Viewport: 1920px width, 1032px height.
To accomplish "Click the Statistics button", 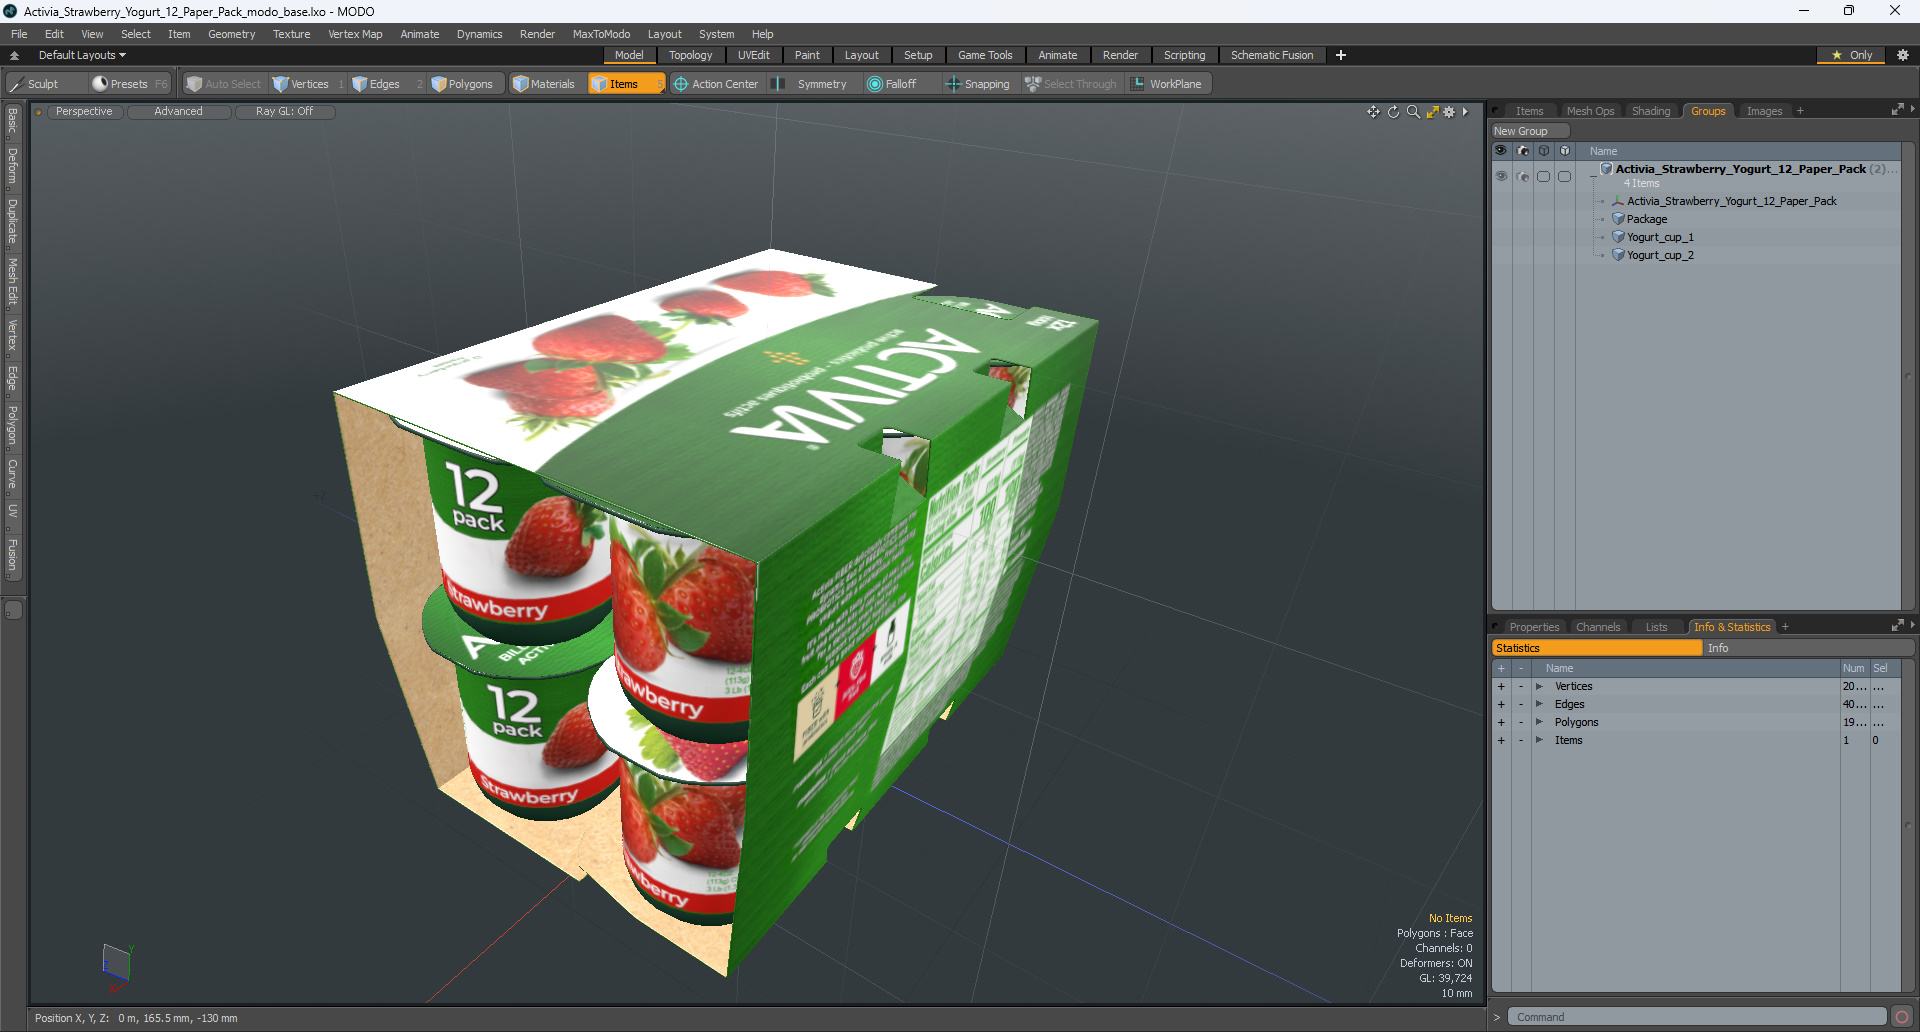I will pyautogui.click(x=1596, y=648).
